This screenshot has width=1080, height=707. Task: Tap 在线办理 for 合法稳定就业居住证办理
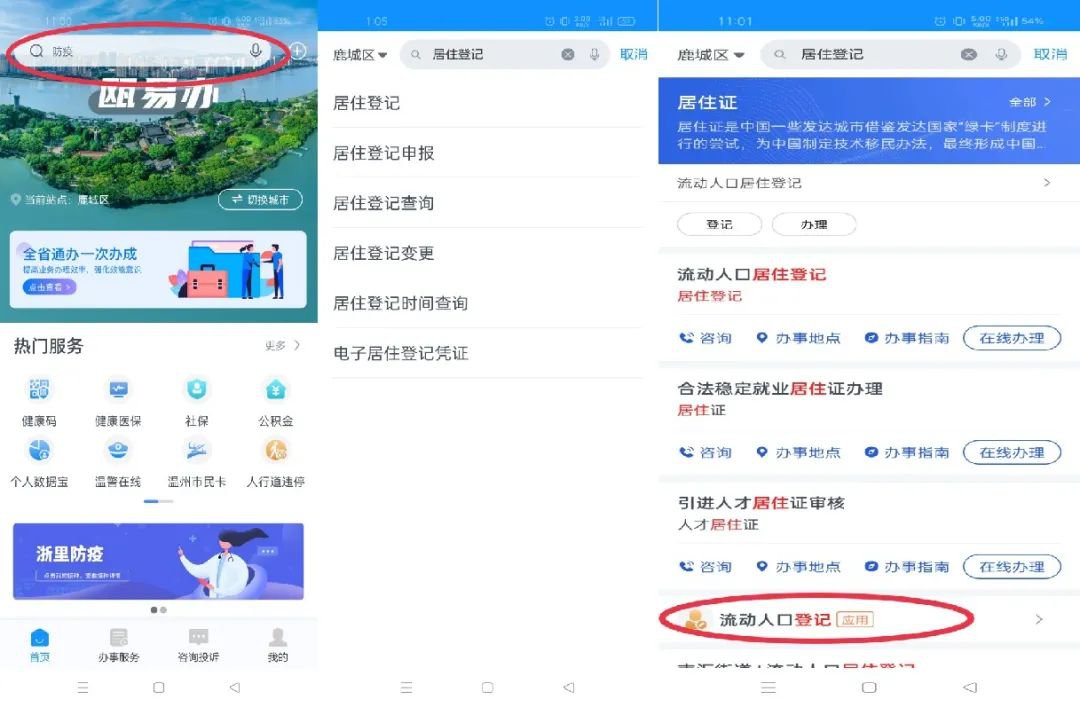pyautogui.click(x=1011, y=453)
